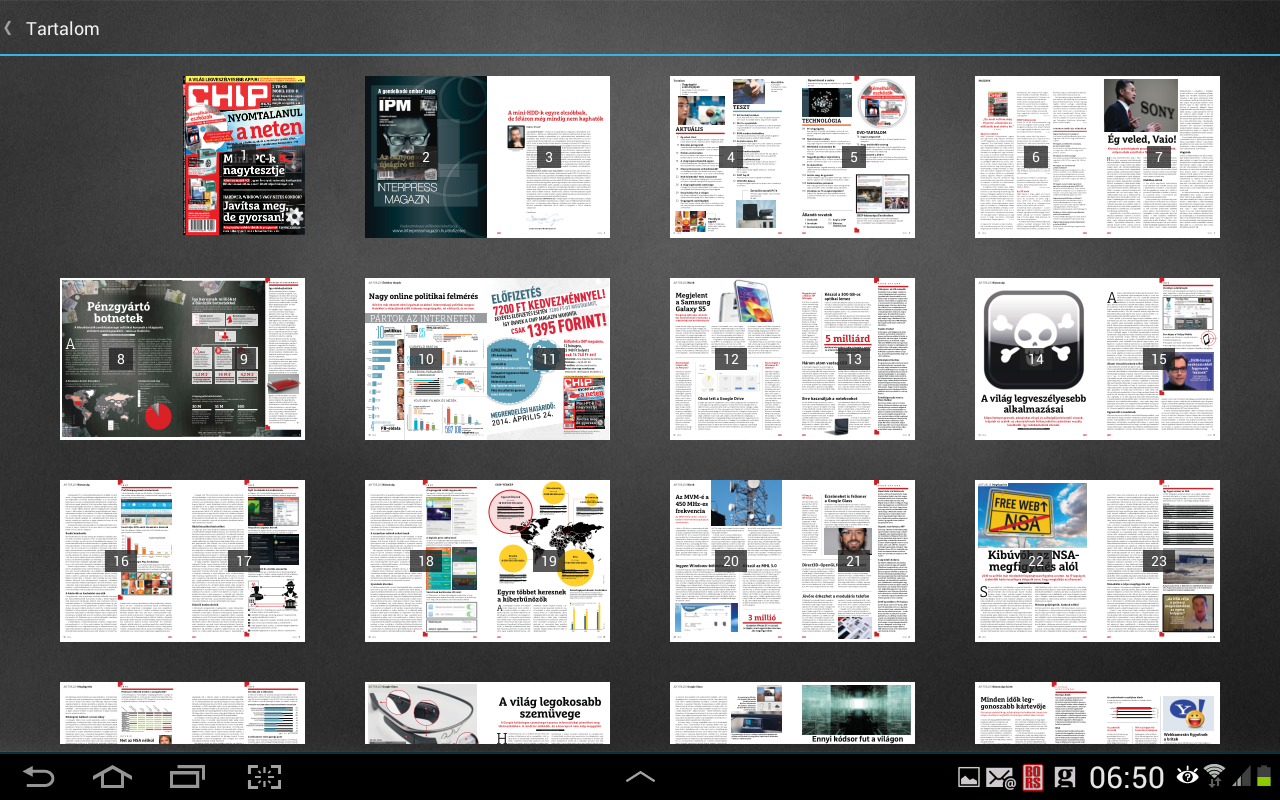Open page 9 thumbnail
1280x800 pixels.
pyautogui.click(x=244, y=359)
